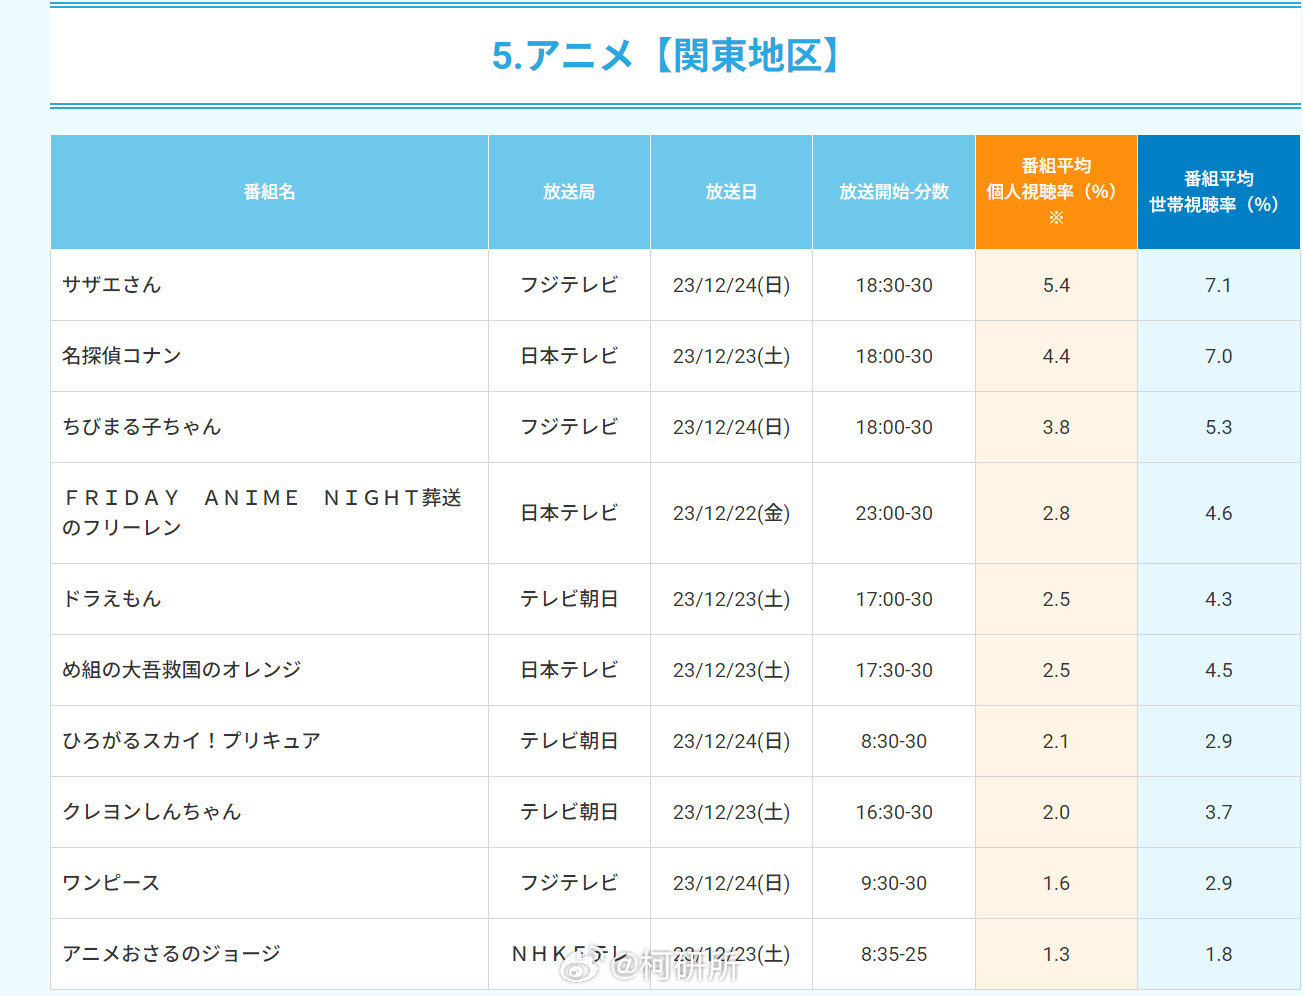Click フジテレビ in the サザエさん row

pos(569,285)
